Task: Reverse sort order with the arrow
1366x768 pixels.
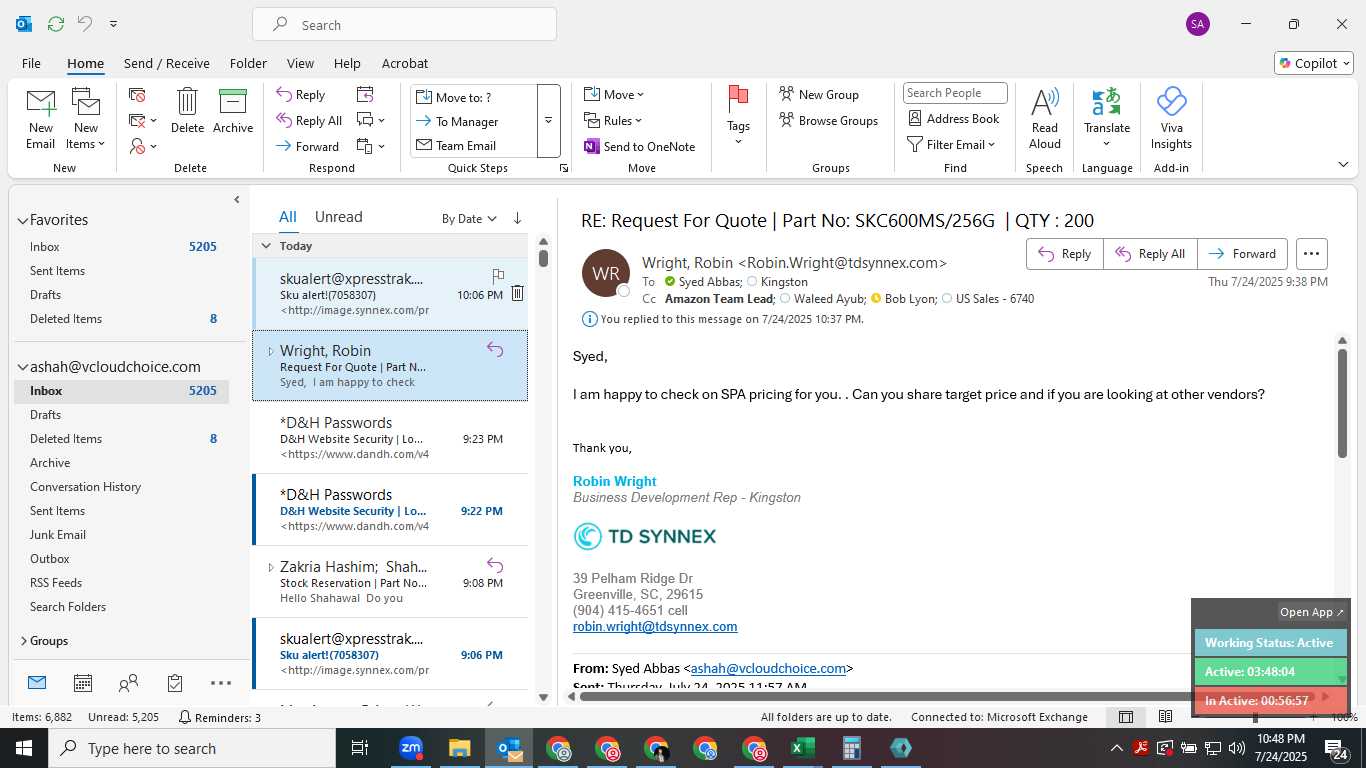Action: [x=517, y=218]
